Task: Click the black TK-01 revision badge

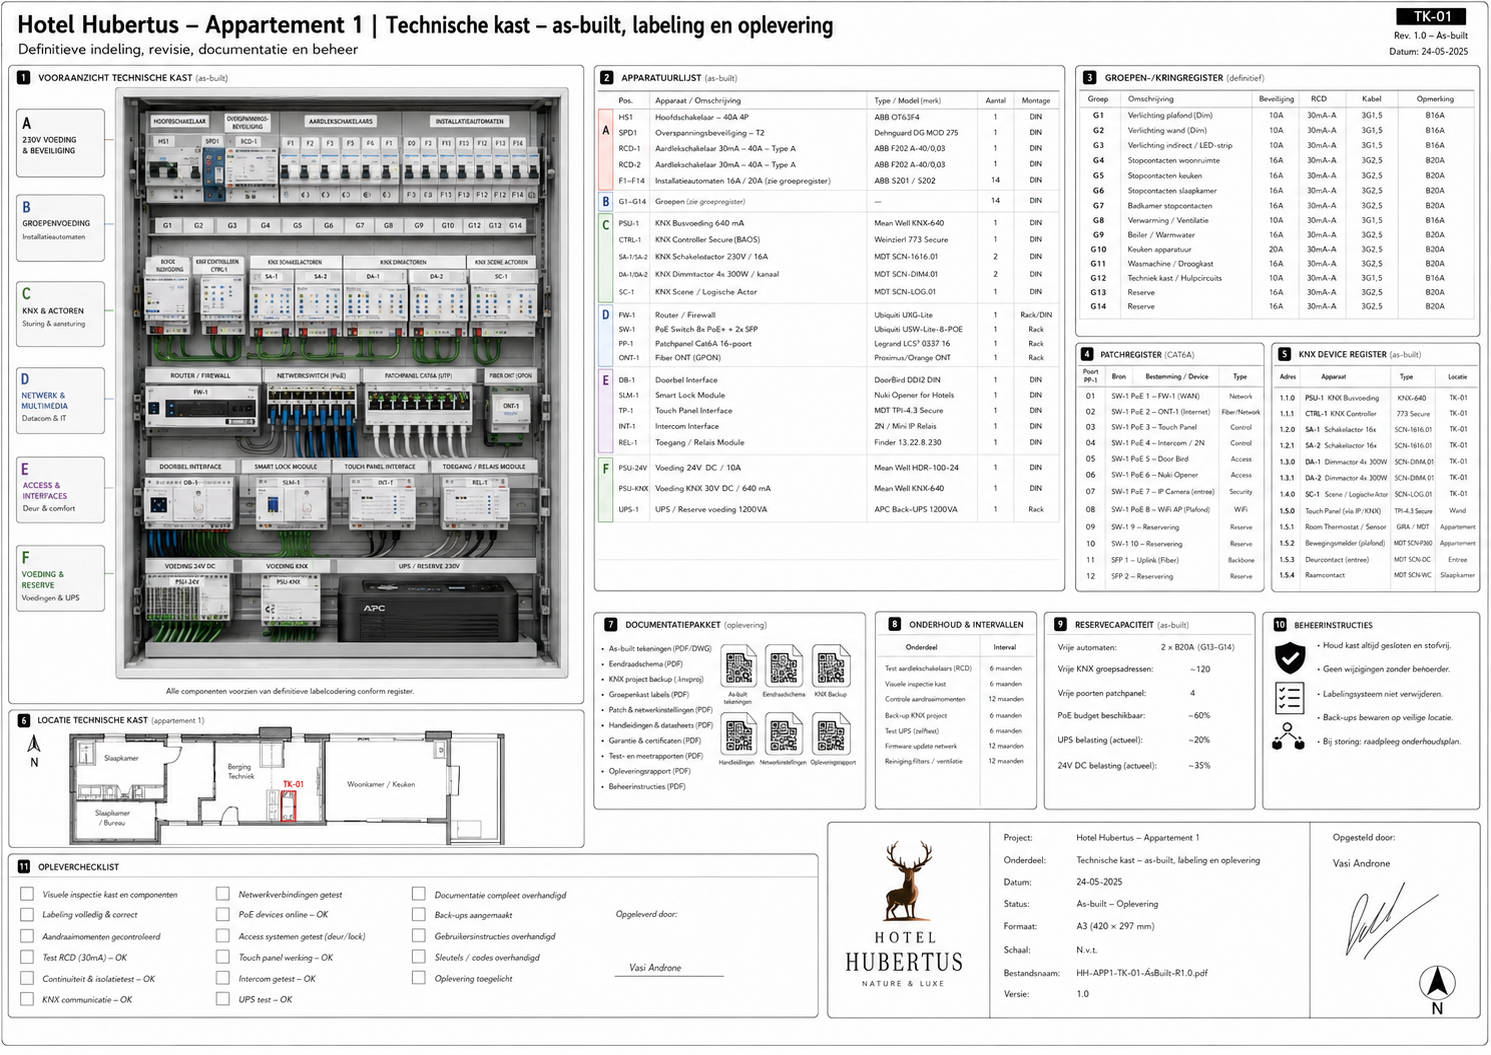Action: (1431, 16)
